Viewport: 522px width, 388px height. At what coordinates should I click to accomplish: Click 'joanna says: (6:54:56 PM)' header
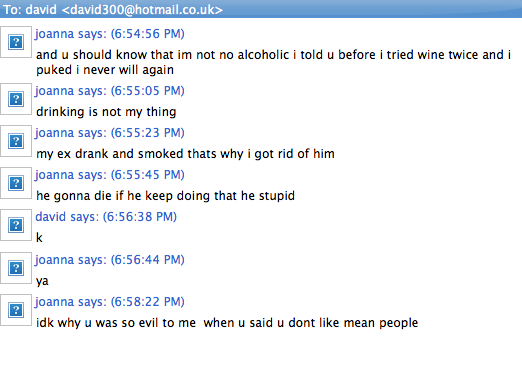coord(110,34)
